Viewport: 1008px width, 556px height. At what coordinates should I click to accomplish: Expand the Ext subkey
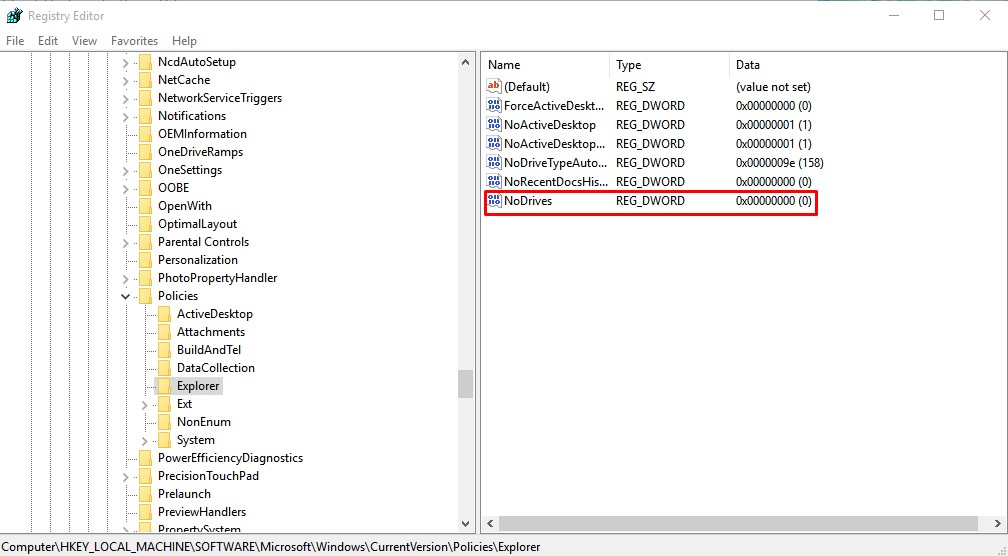[145, 405]
